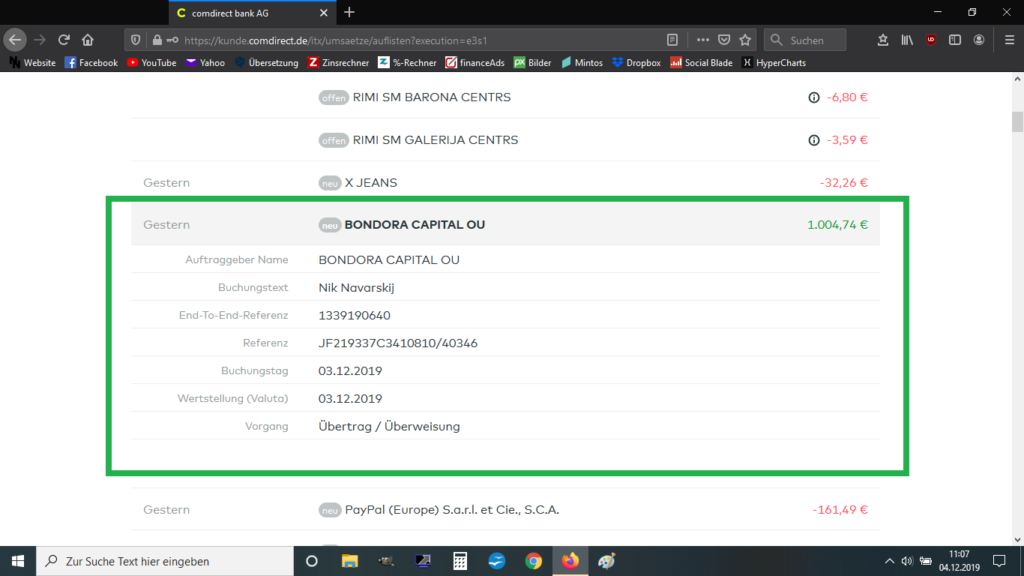Close the comdirect bank AG tab

pos(323,13)
